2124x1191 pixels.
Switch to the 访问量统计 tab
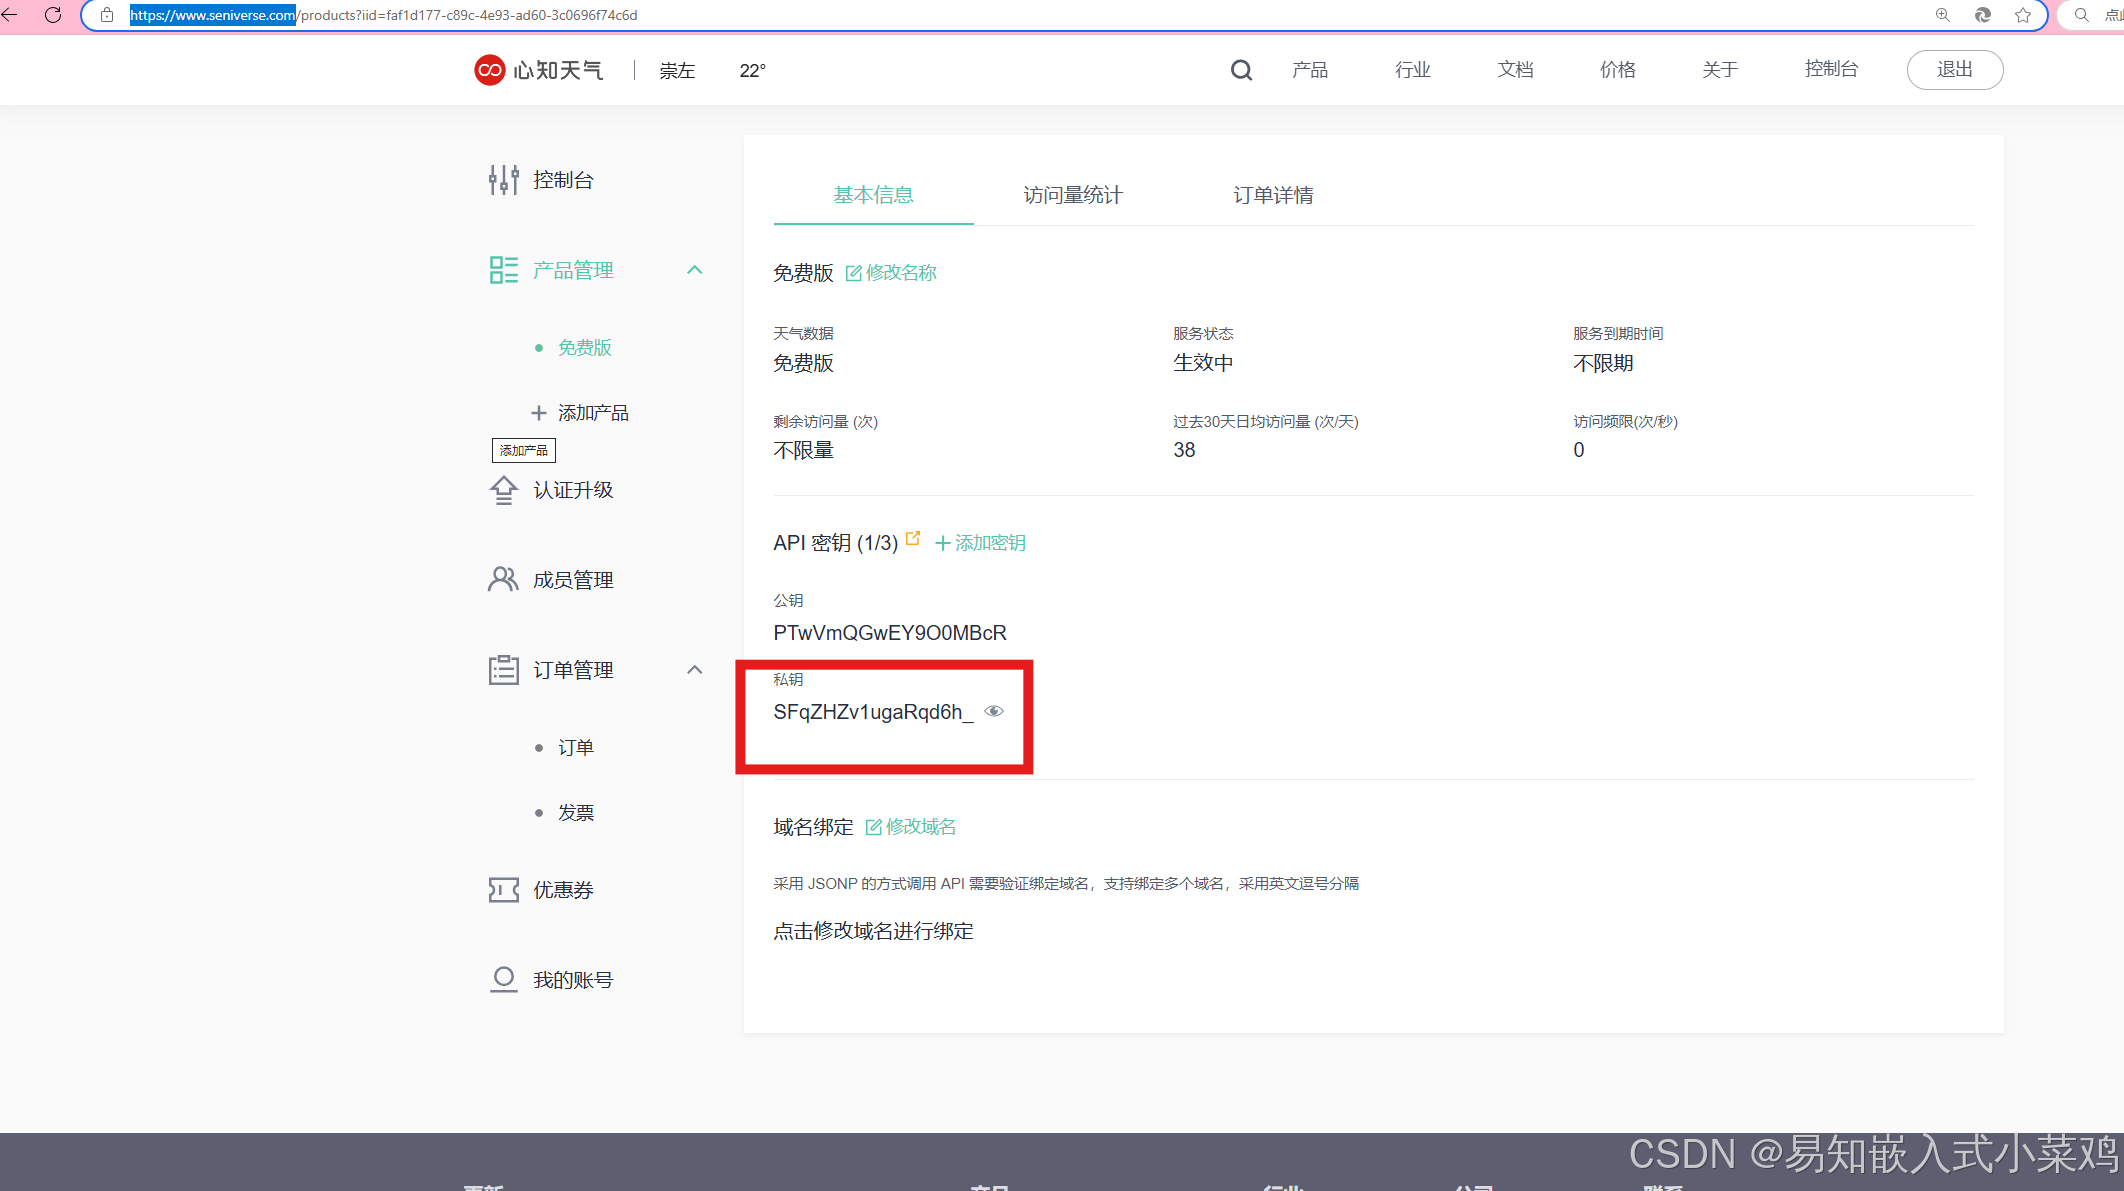point(1073,195)
